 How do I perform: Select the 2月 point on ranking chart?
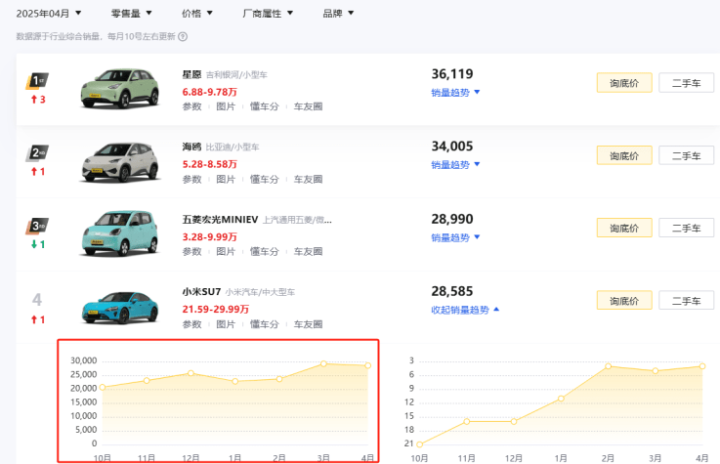[608, 366]
